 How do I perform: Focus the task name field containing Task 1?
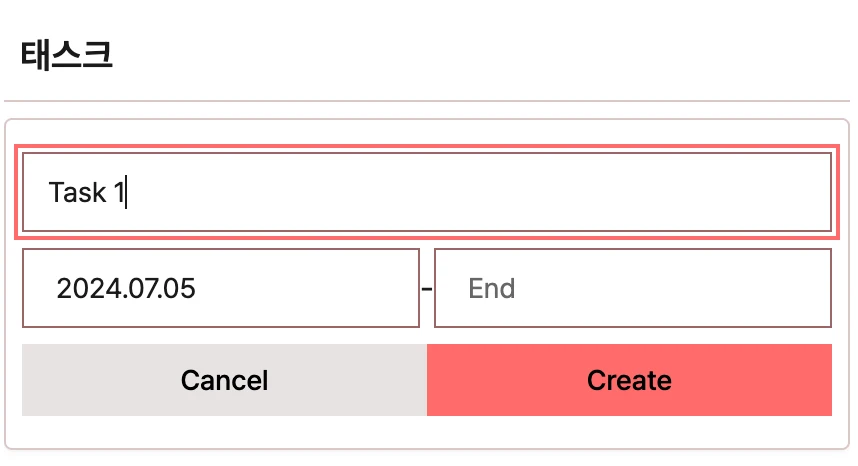point(427,192)
